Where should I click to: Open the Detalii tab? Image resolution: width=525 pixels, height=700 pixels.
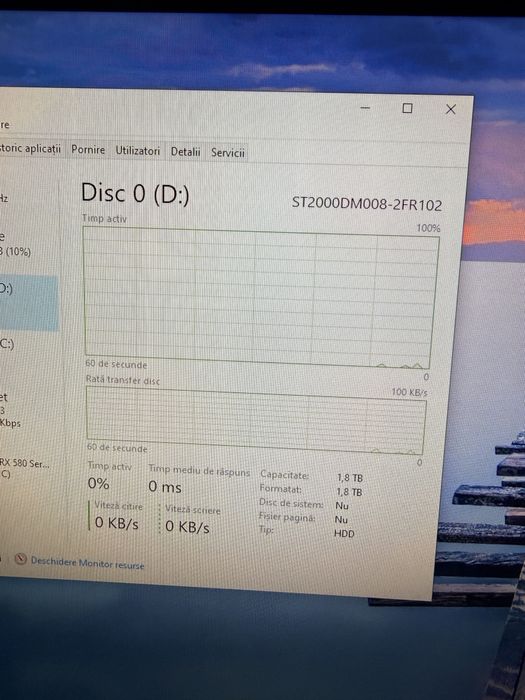click(185, 152)
